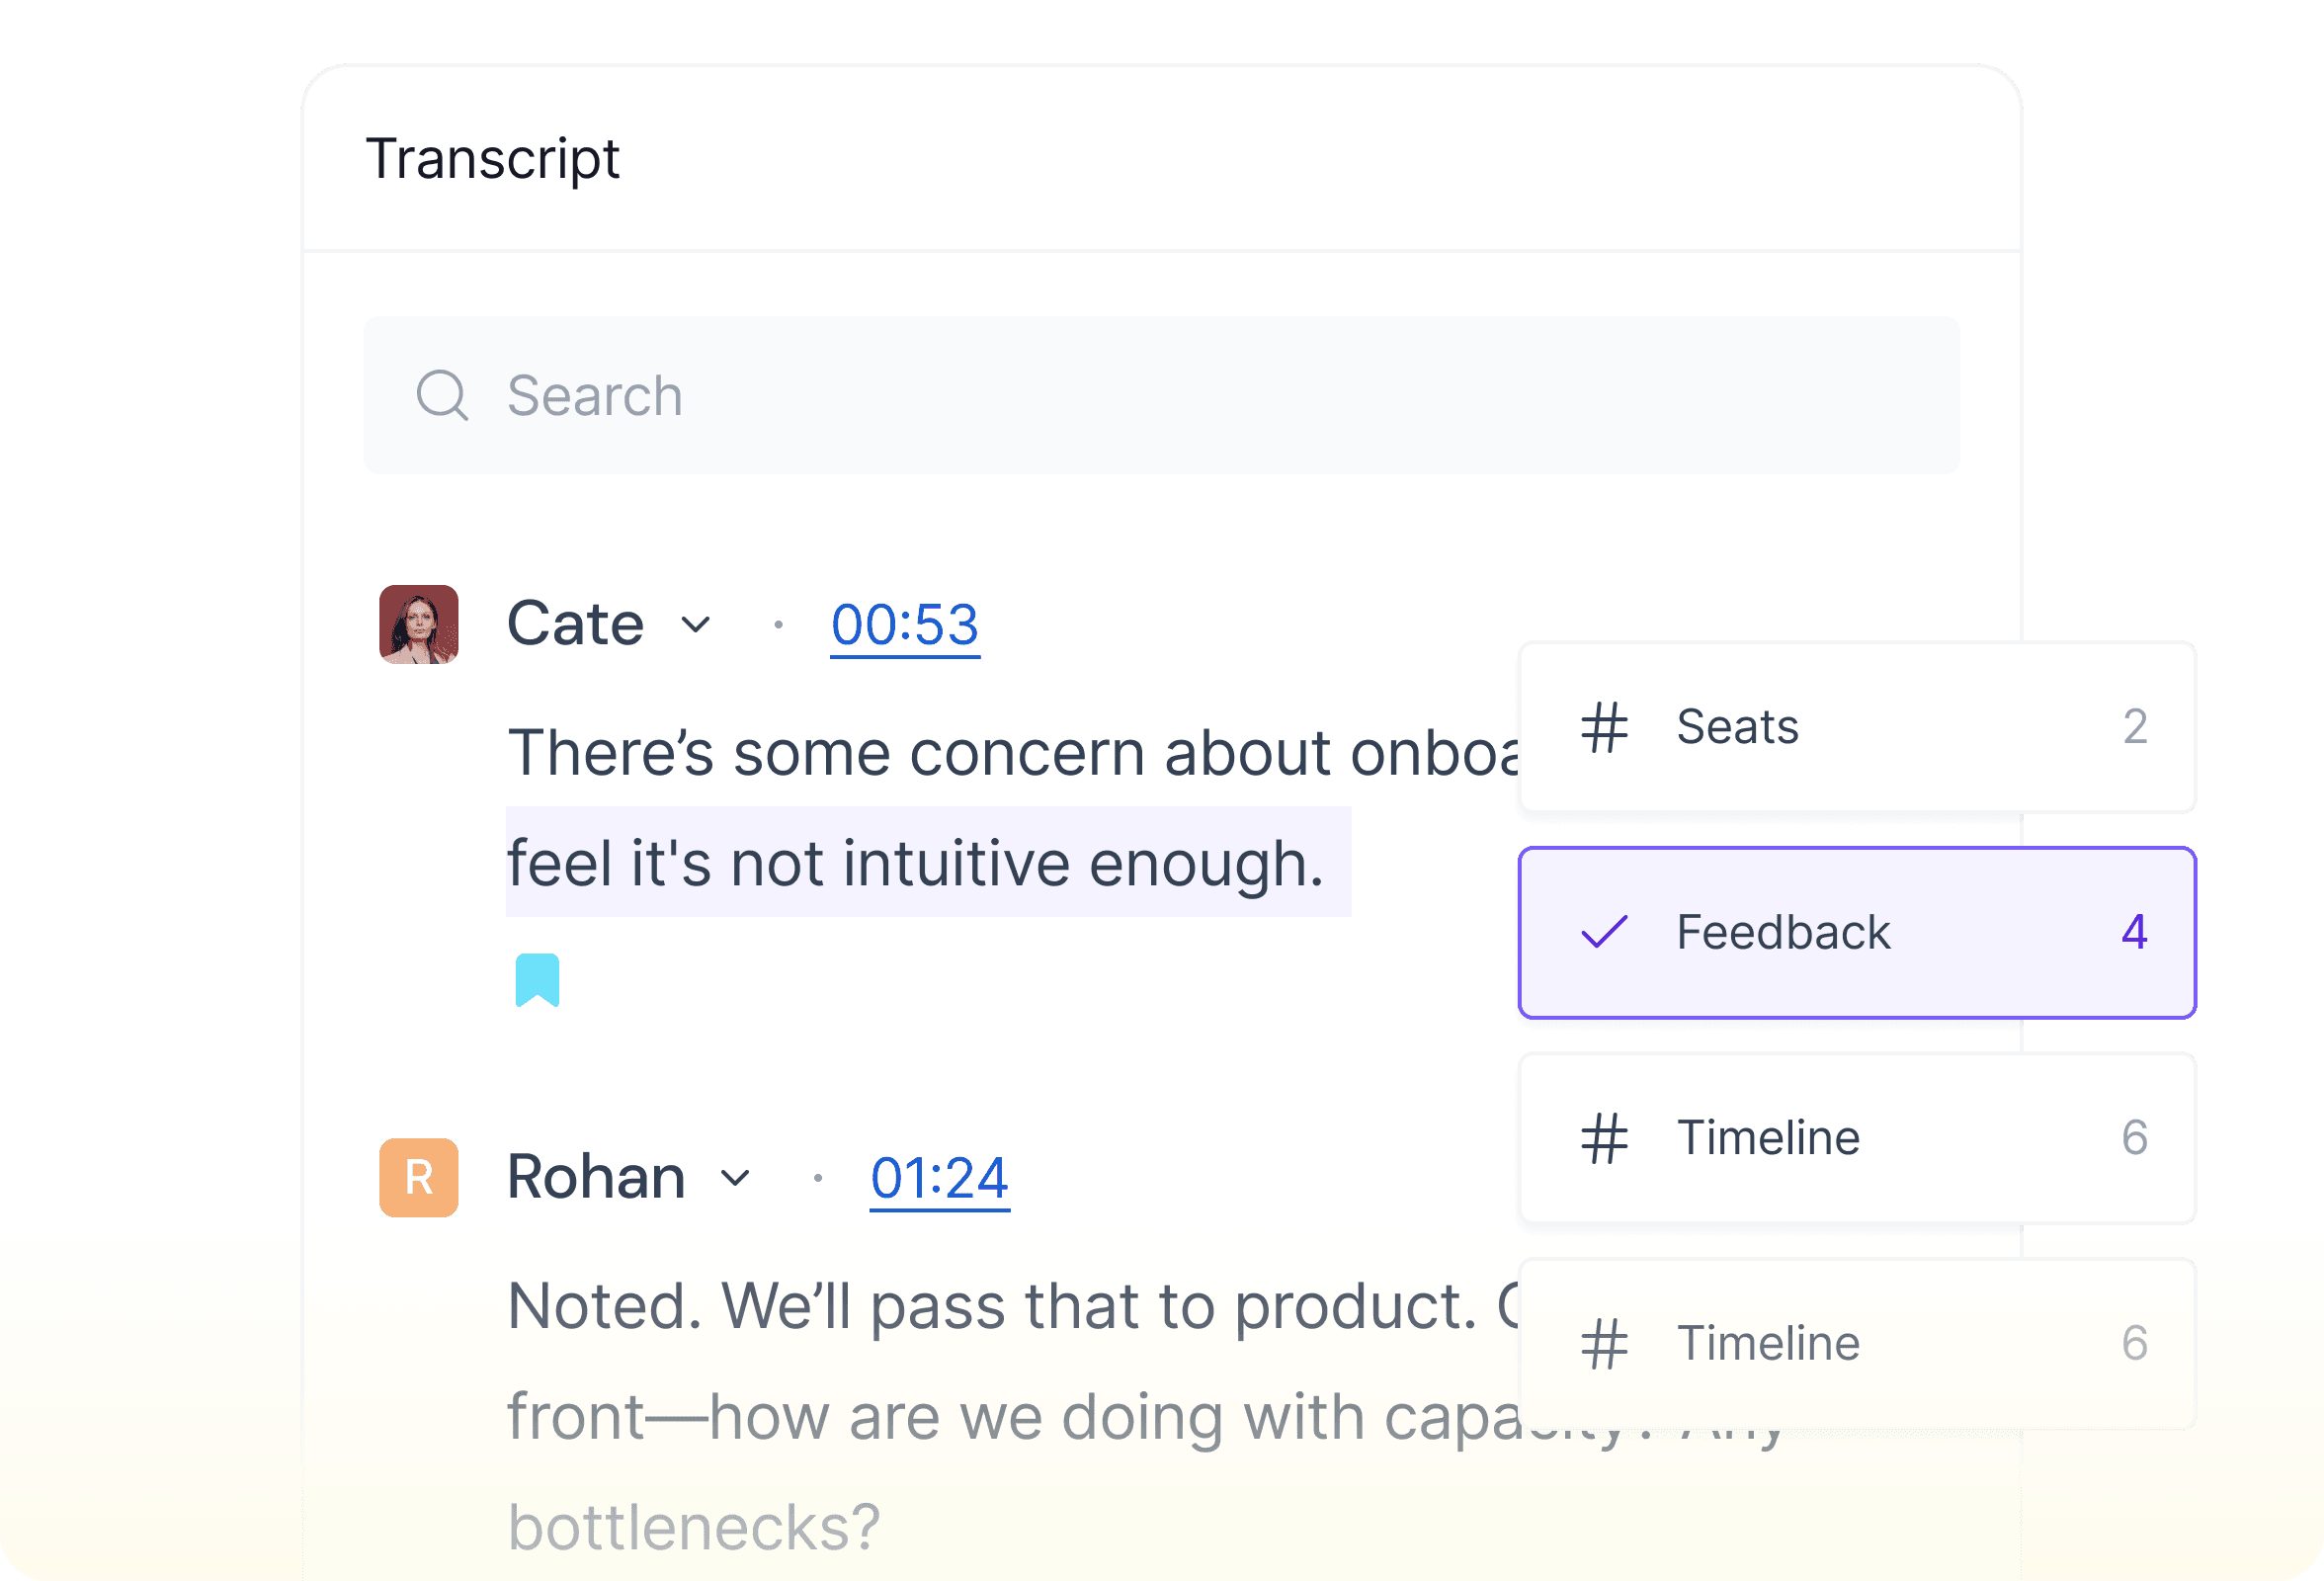This screenshot has height=1581, width=2324.
Task: Open the Rohan speaker name selector
Action: 596,1177
